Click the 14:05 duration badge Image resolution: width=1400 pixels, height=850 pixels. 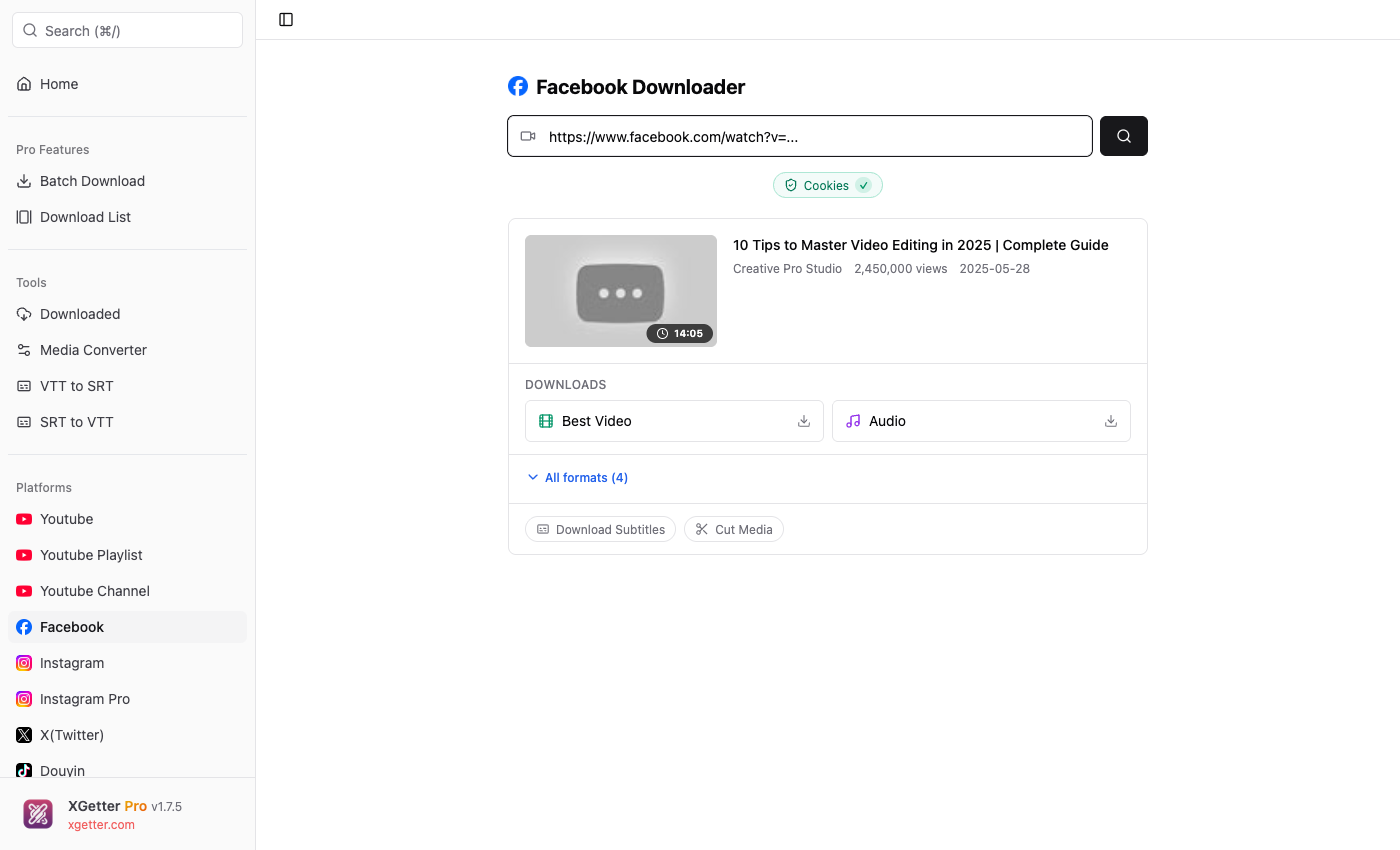(680, 333)
